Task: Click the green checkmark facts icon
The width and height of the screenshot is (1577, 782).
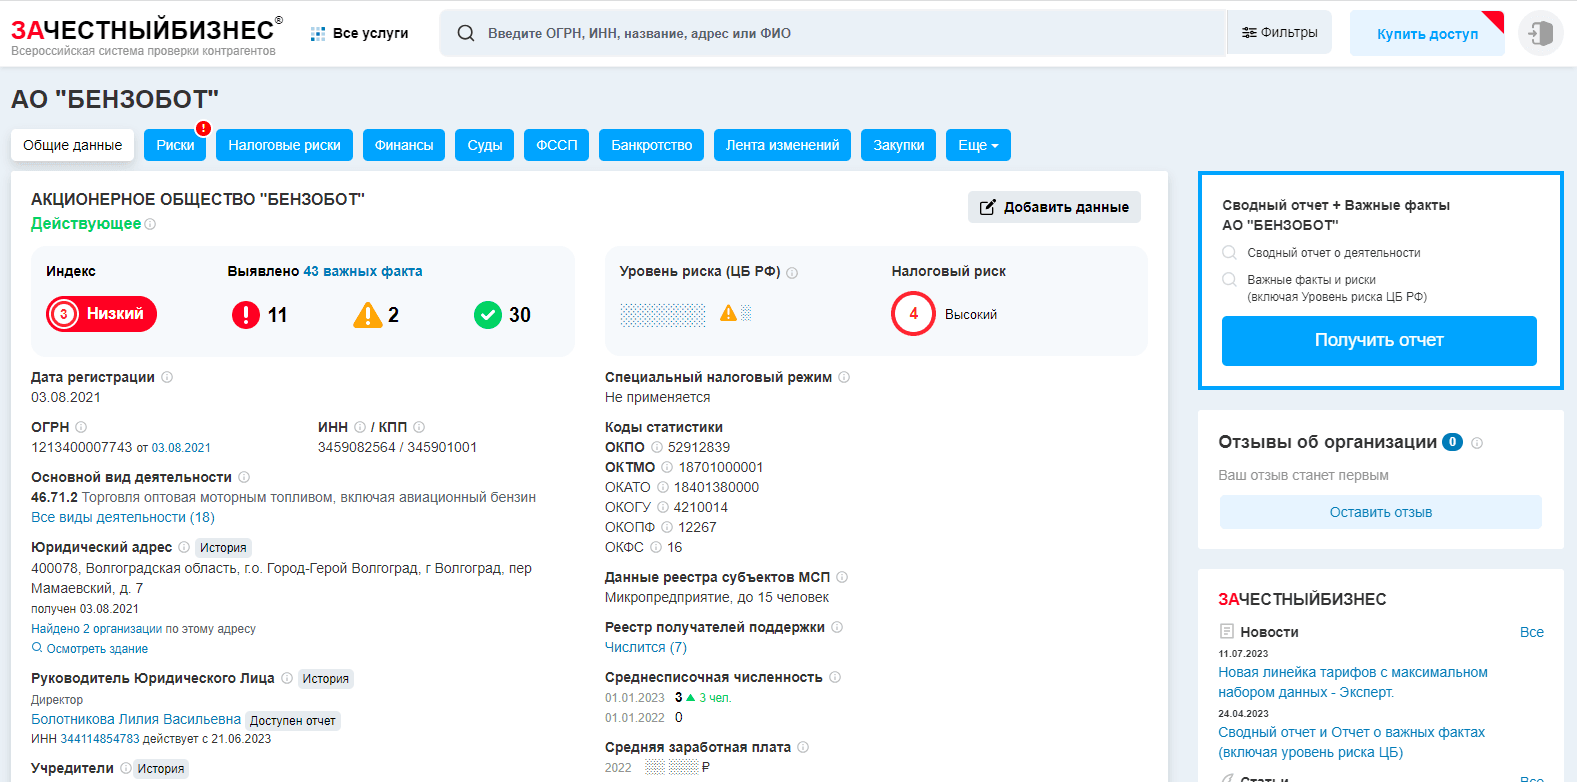Action: coord(488,315)
